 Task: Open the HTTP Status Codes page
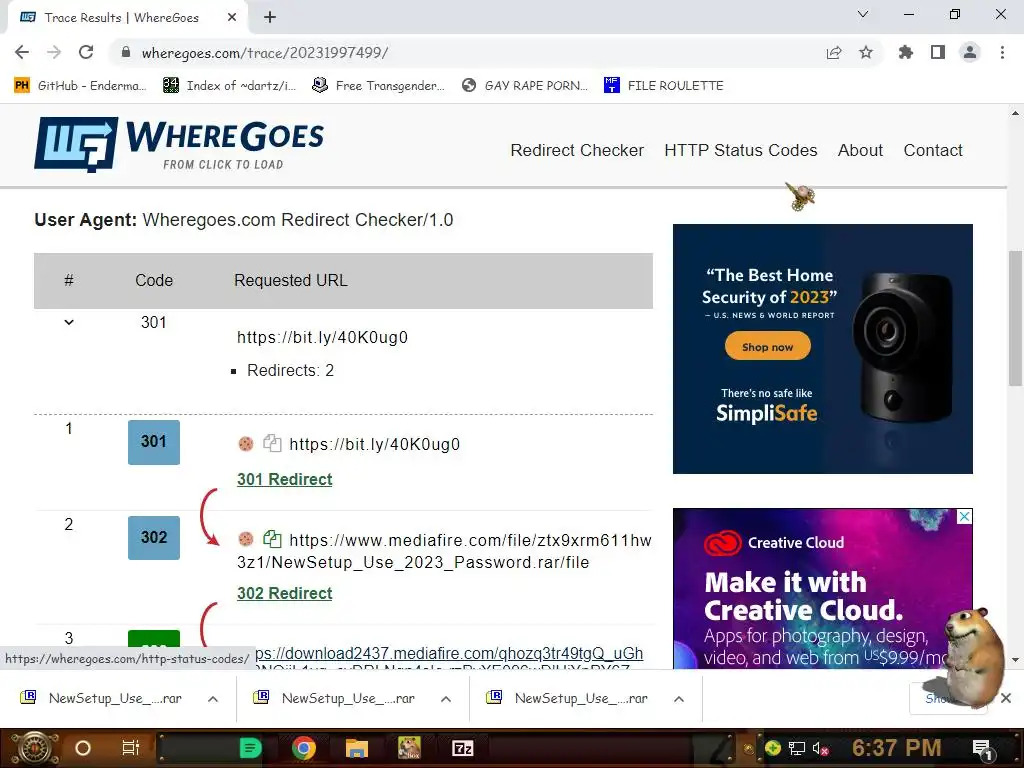741,150
